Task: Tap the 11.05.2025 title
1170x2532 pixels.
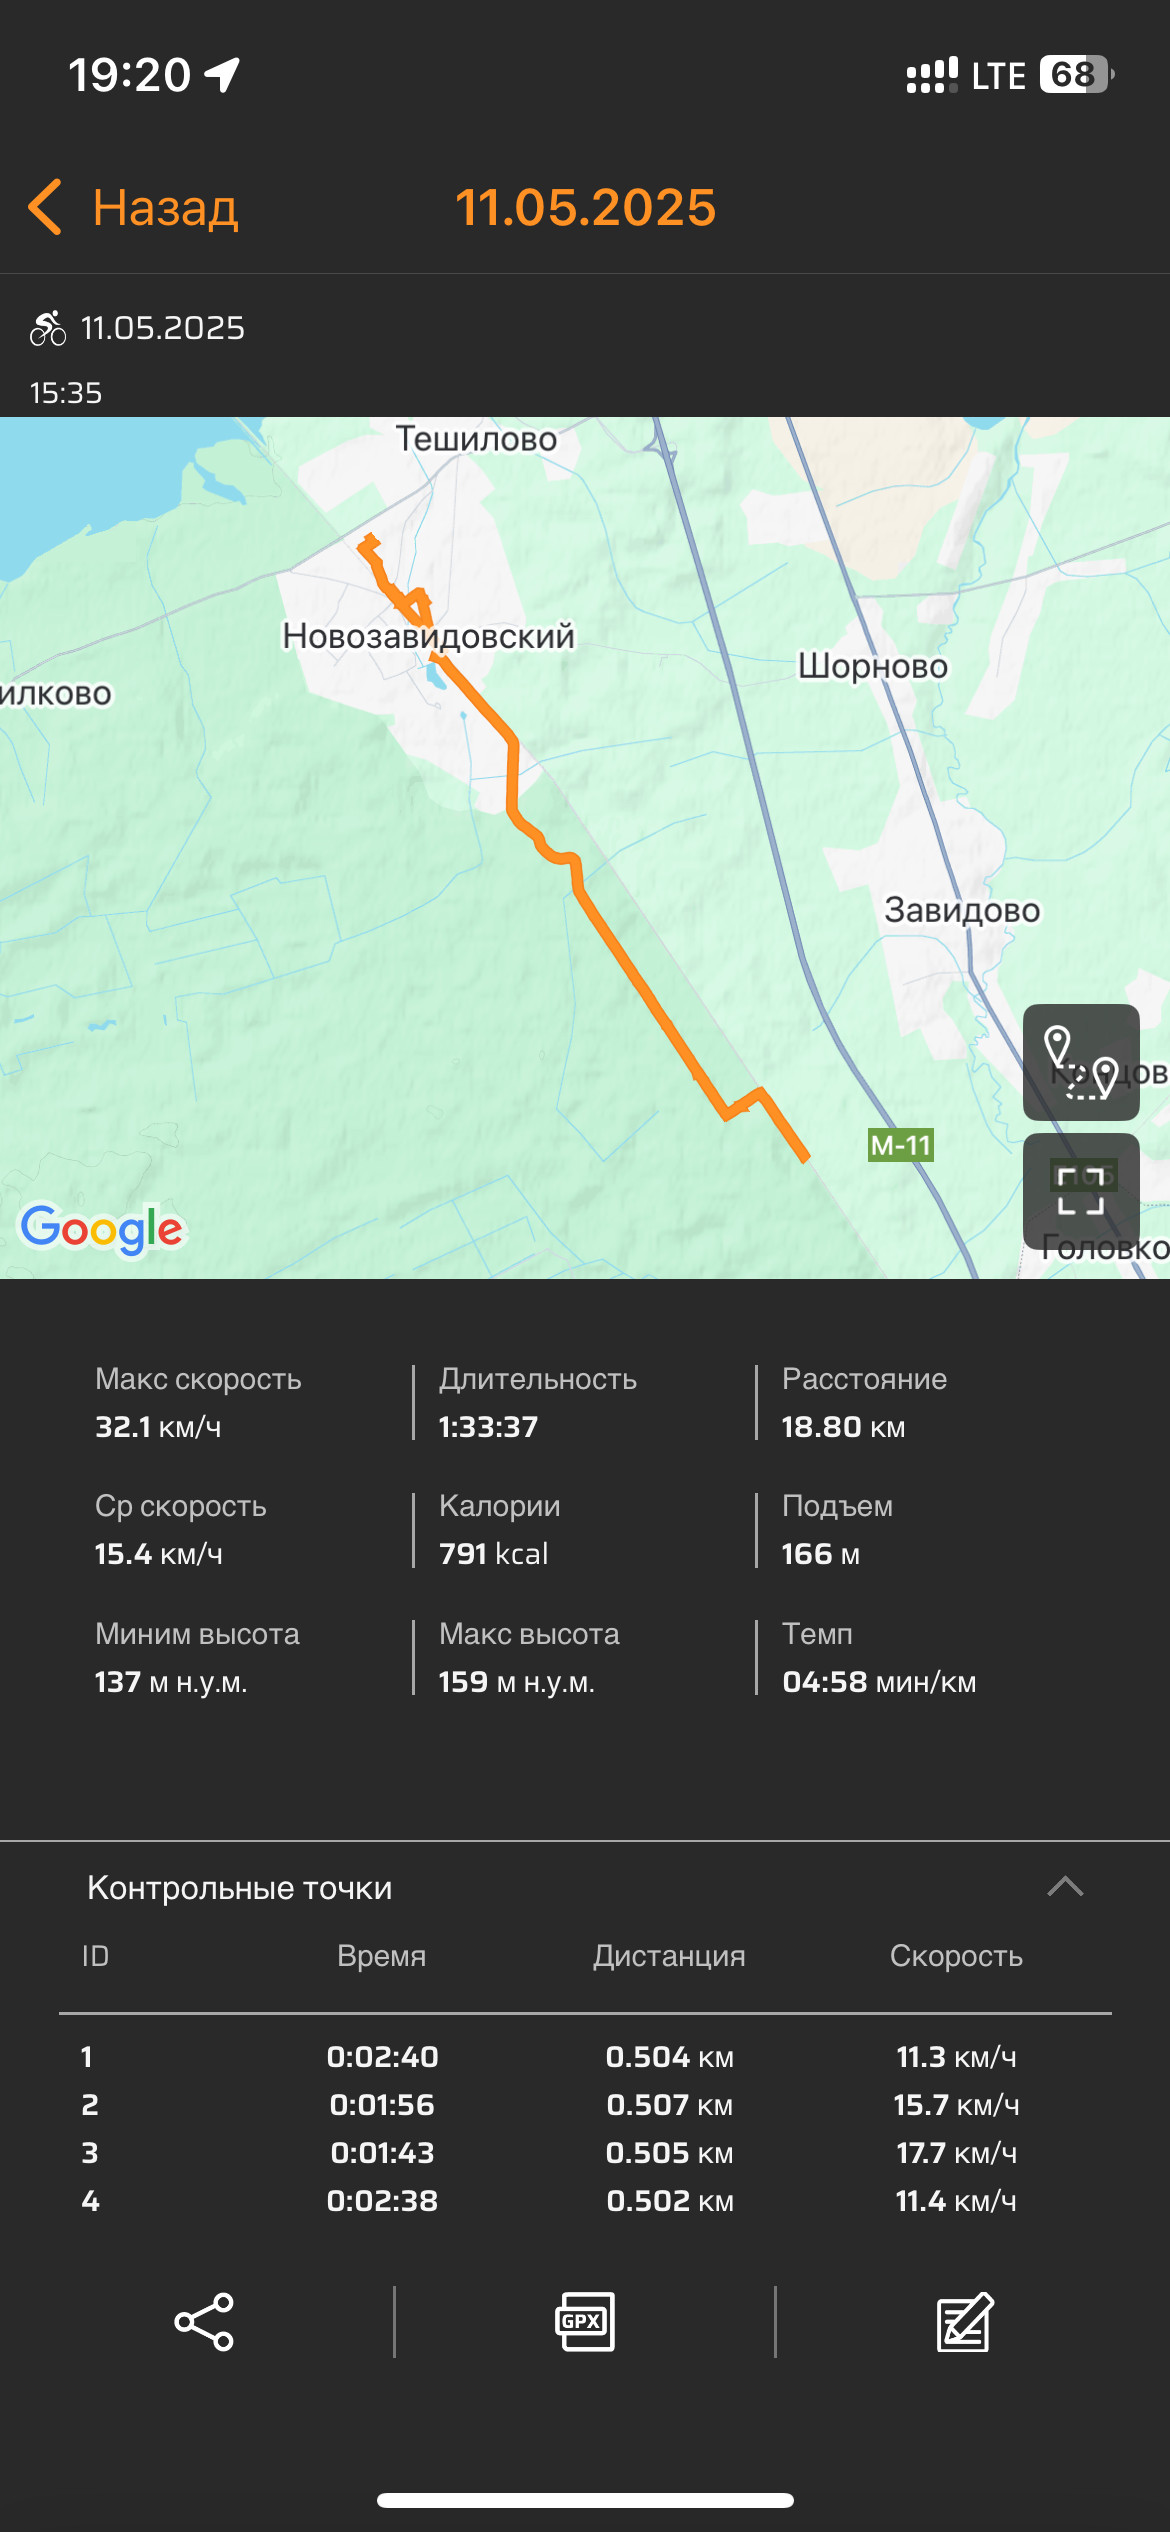Action: pos(586,207)
